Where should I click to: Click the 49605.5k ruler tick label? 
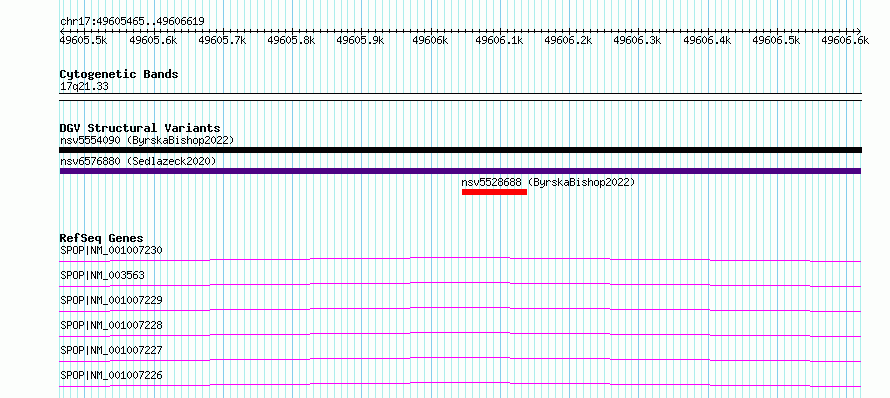(84, 40)
